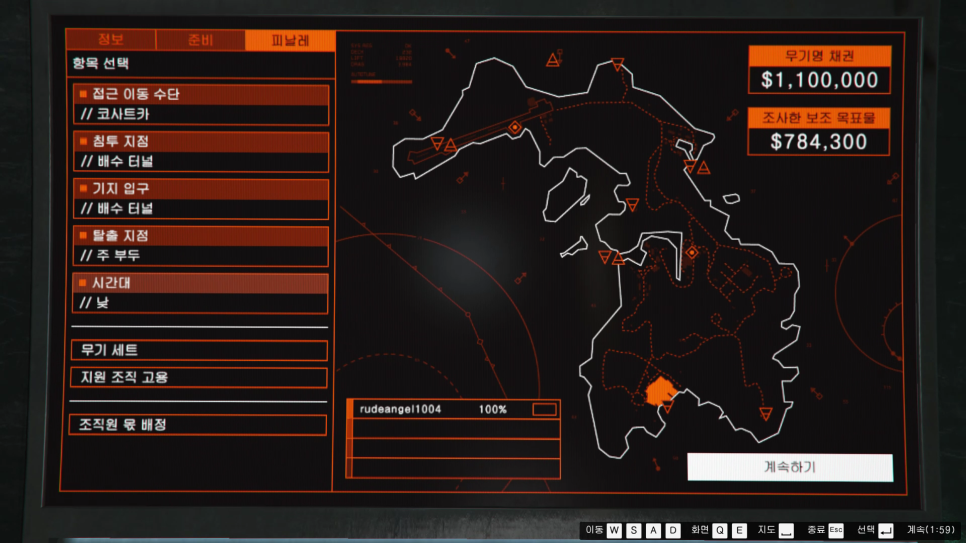Image resolution: width=966 pixels, height=543 pixels.
Task: Click the Q key hint icon
Action: coord(720,530)
